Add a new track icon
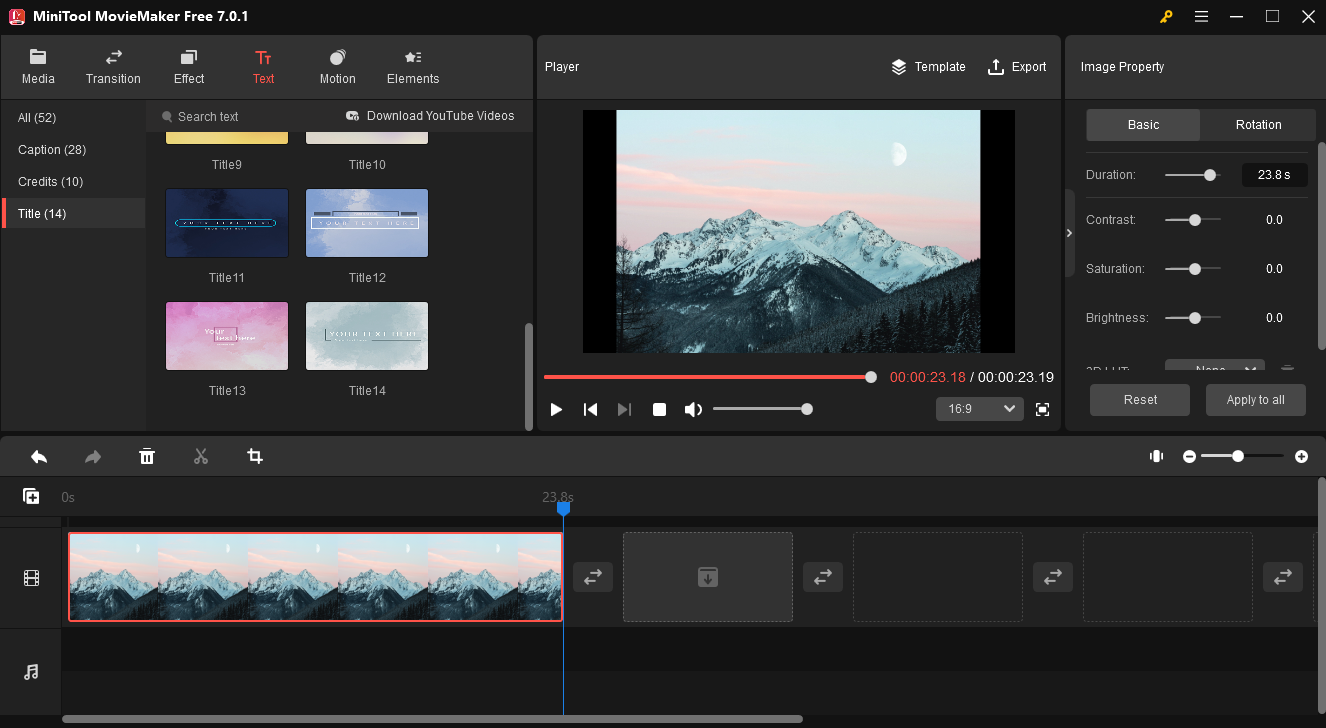The width and height of the screenshot is (1326, 728). 31,496
